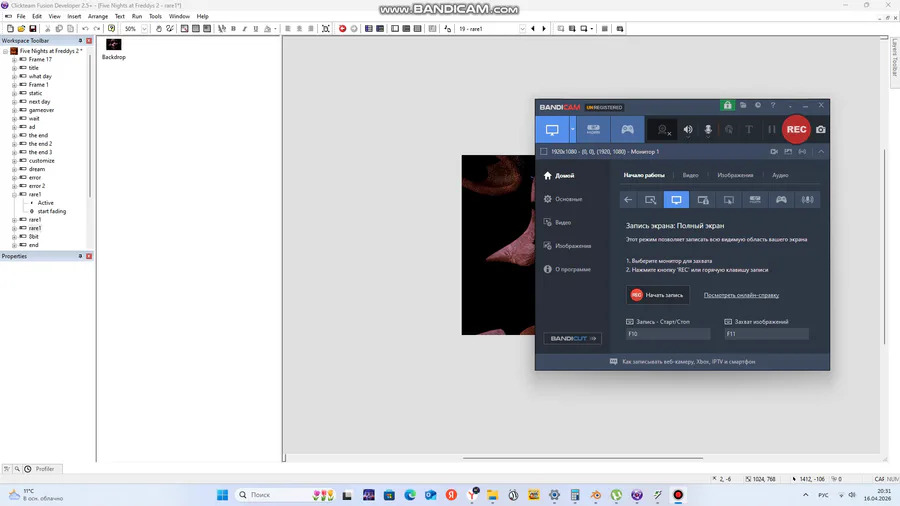Save the application with the floppy disk icon
Image resolution: width=900 pixels, height=506 pixels.
(33, 29)
